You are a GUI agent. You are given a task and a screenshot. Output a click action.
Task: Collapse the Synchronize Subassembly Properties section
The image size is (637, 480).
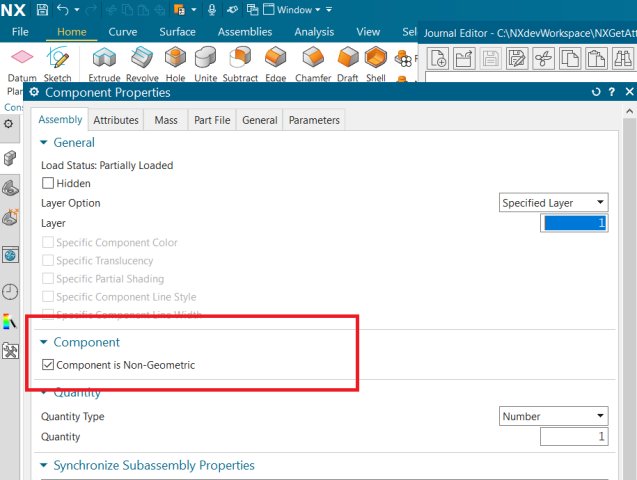click(44, 465)
